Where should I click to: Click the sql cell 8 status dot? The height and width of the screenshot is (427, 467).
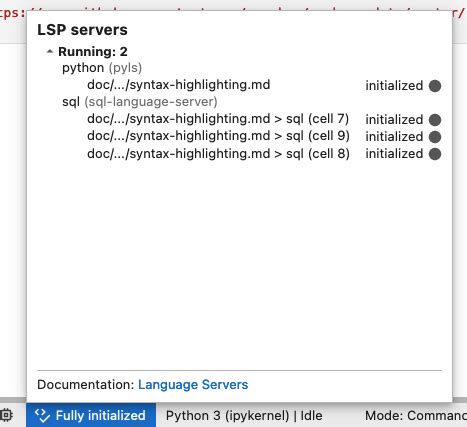[435, 154]
